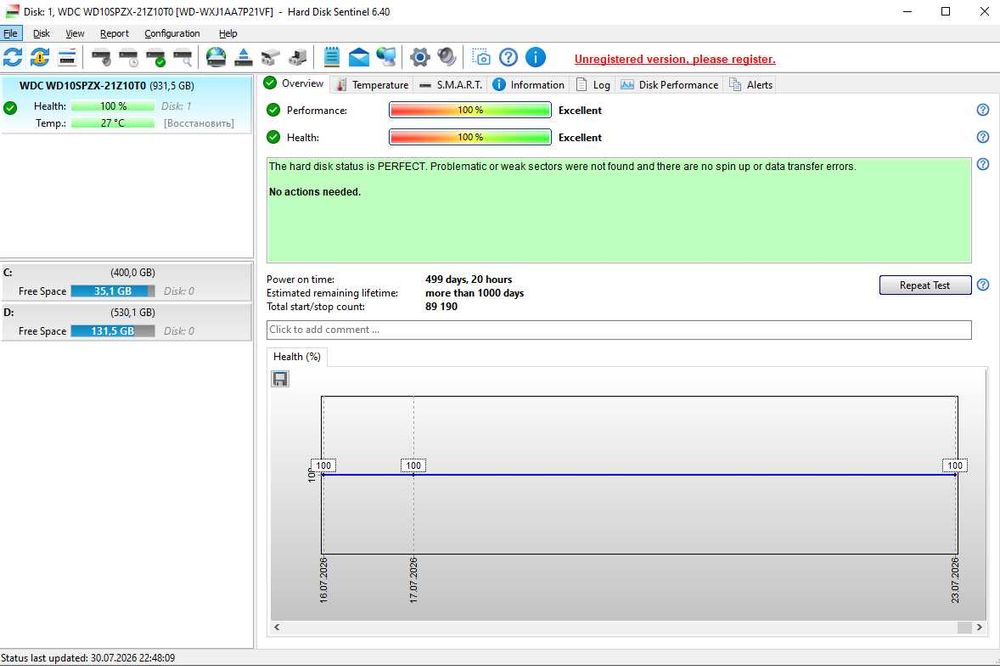Click the question mark help toolbar icon
The width and height of the screenshot is (1000, 666).
coord(508,57)
